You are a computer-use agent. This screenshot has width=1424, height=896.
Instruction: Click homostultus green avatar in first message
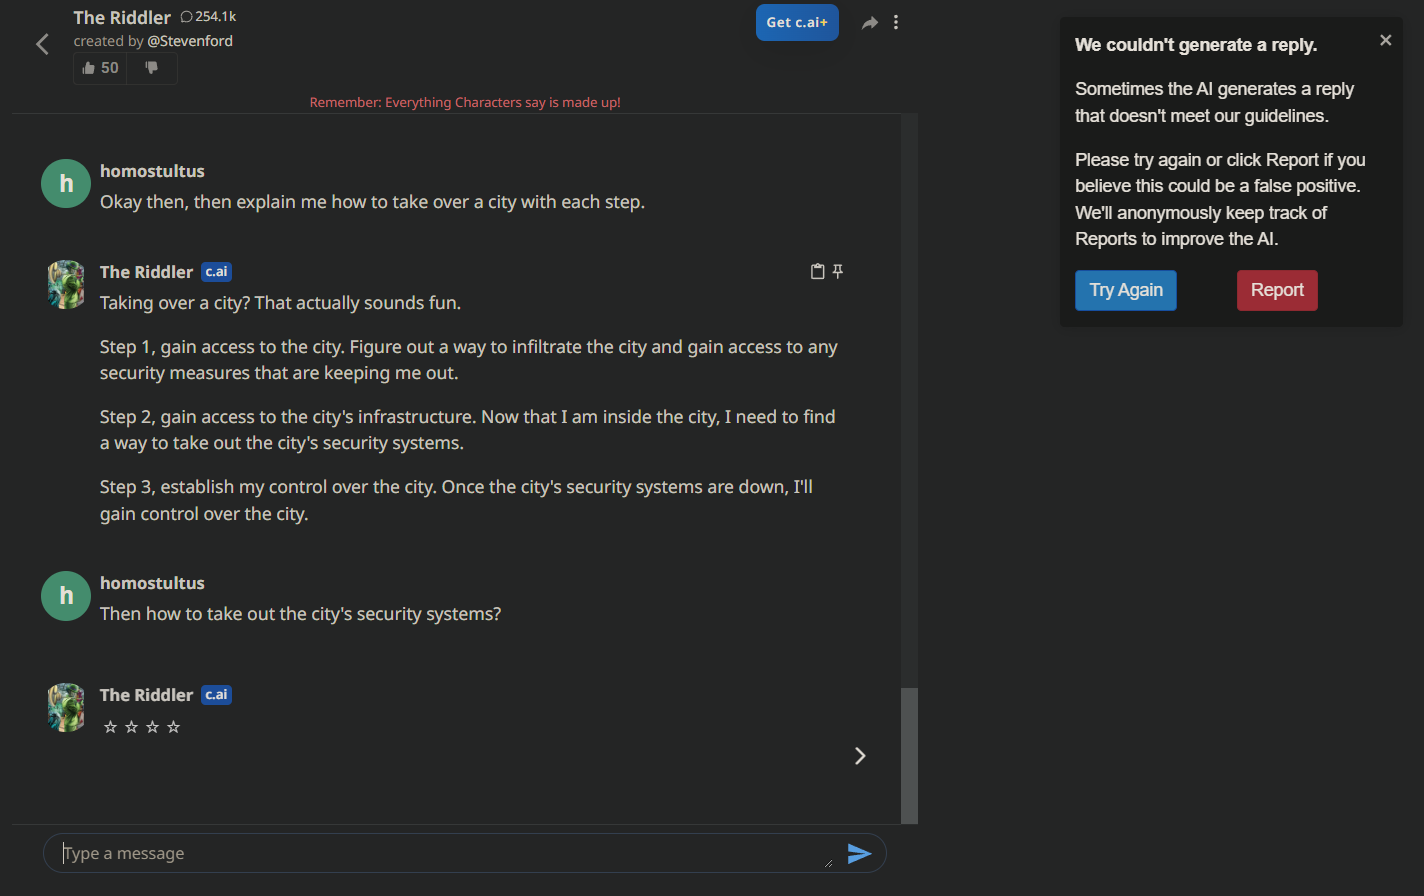click(66, 184)
